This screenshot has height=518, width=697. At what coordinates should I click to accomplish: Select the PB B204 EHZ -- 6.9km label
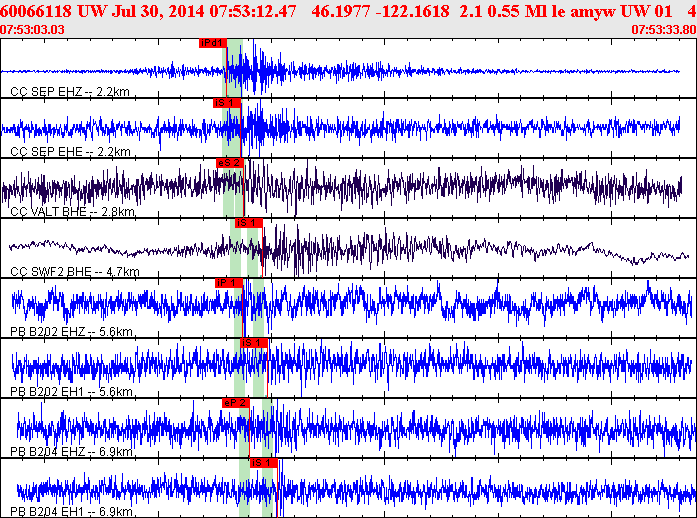[x=71, y=452]
